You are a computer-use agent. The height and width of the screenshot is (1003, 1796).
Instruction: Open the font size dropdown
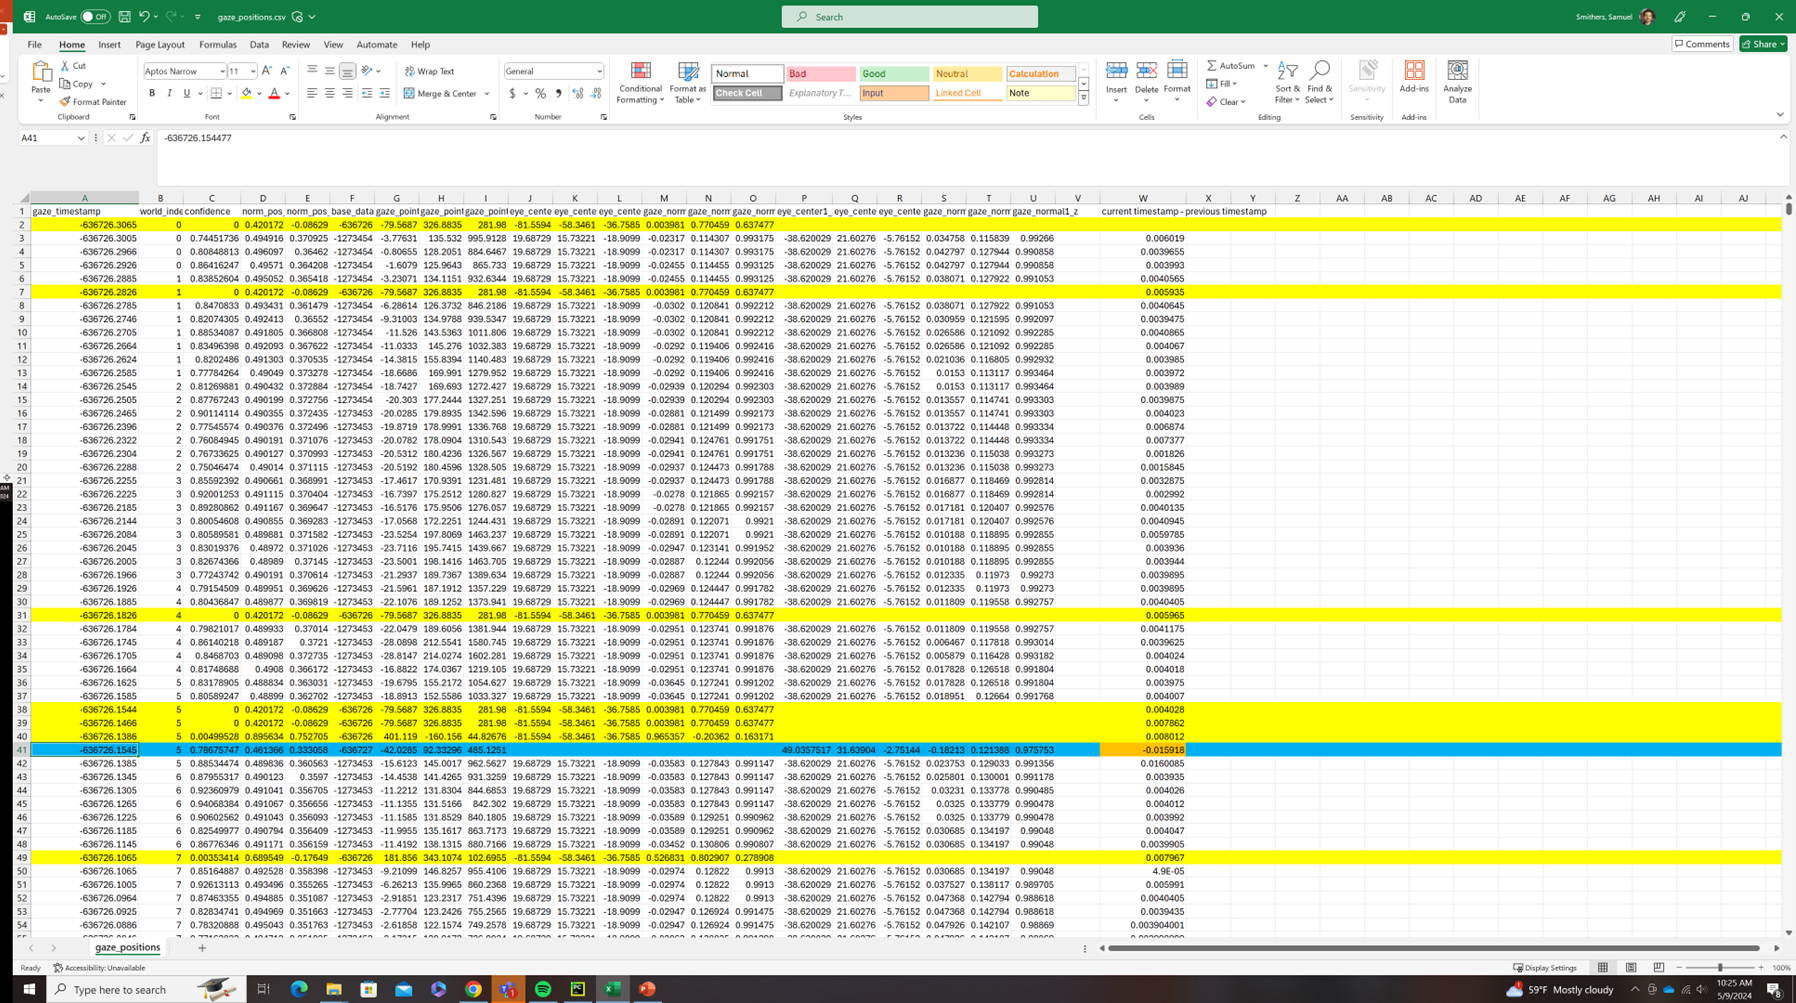click(253, 71)
